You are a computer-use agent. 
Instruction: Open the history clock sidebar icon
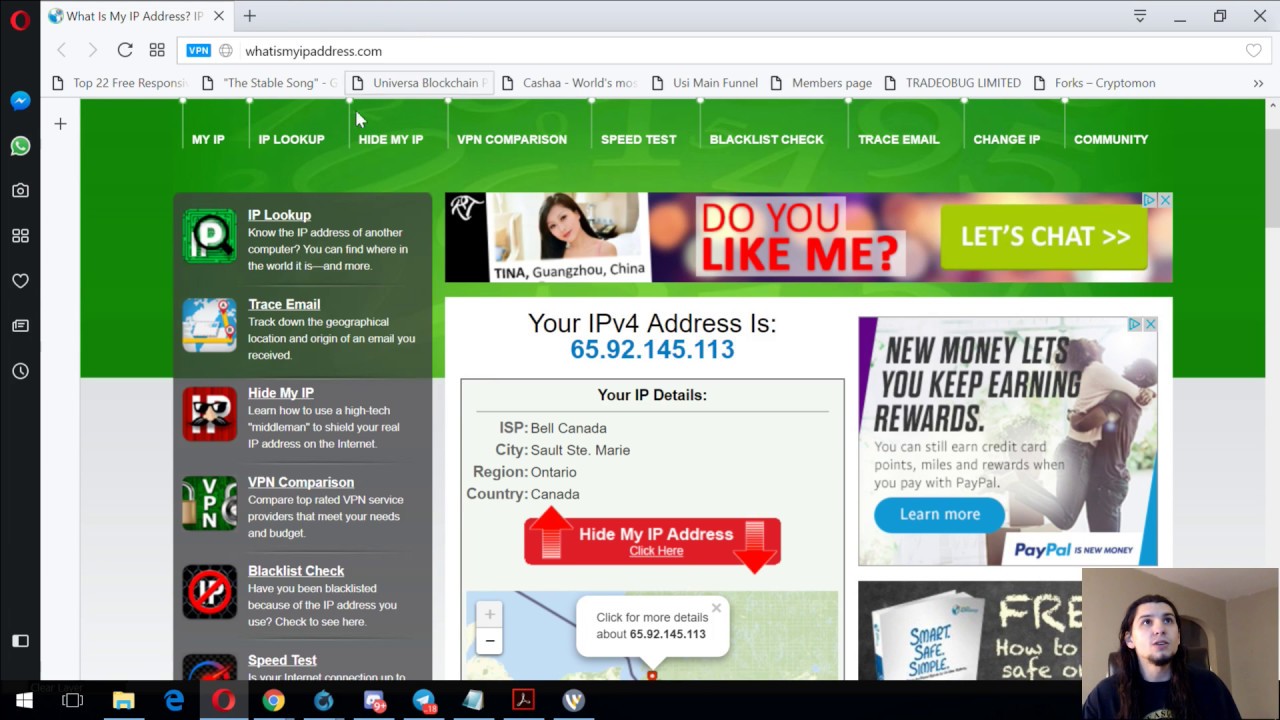coord(20,371)
